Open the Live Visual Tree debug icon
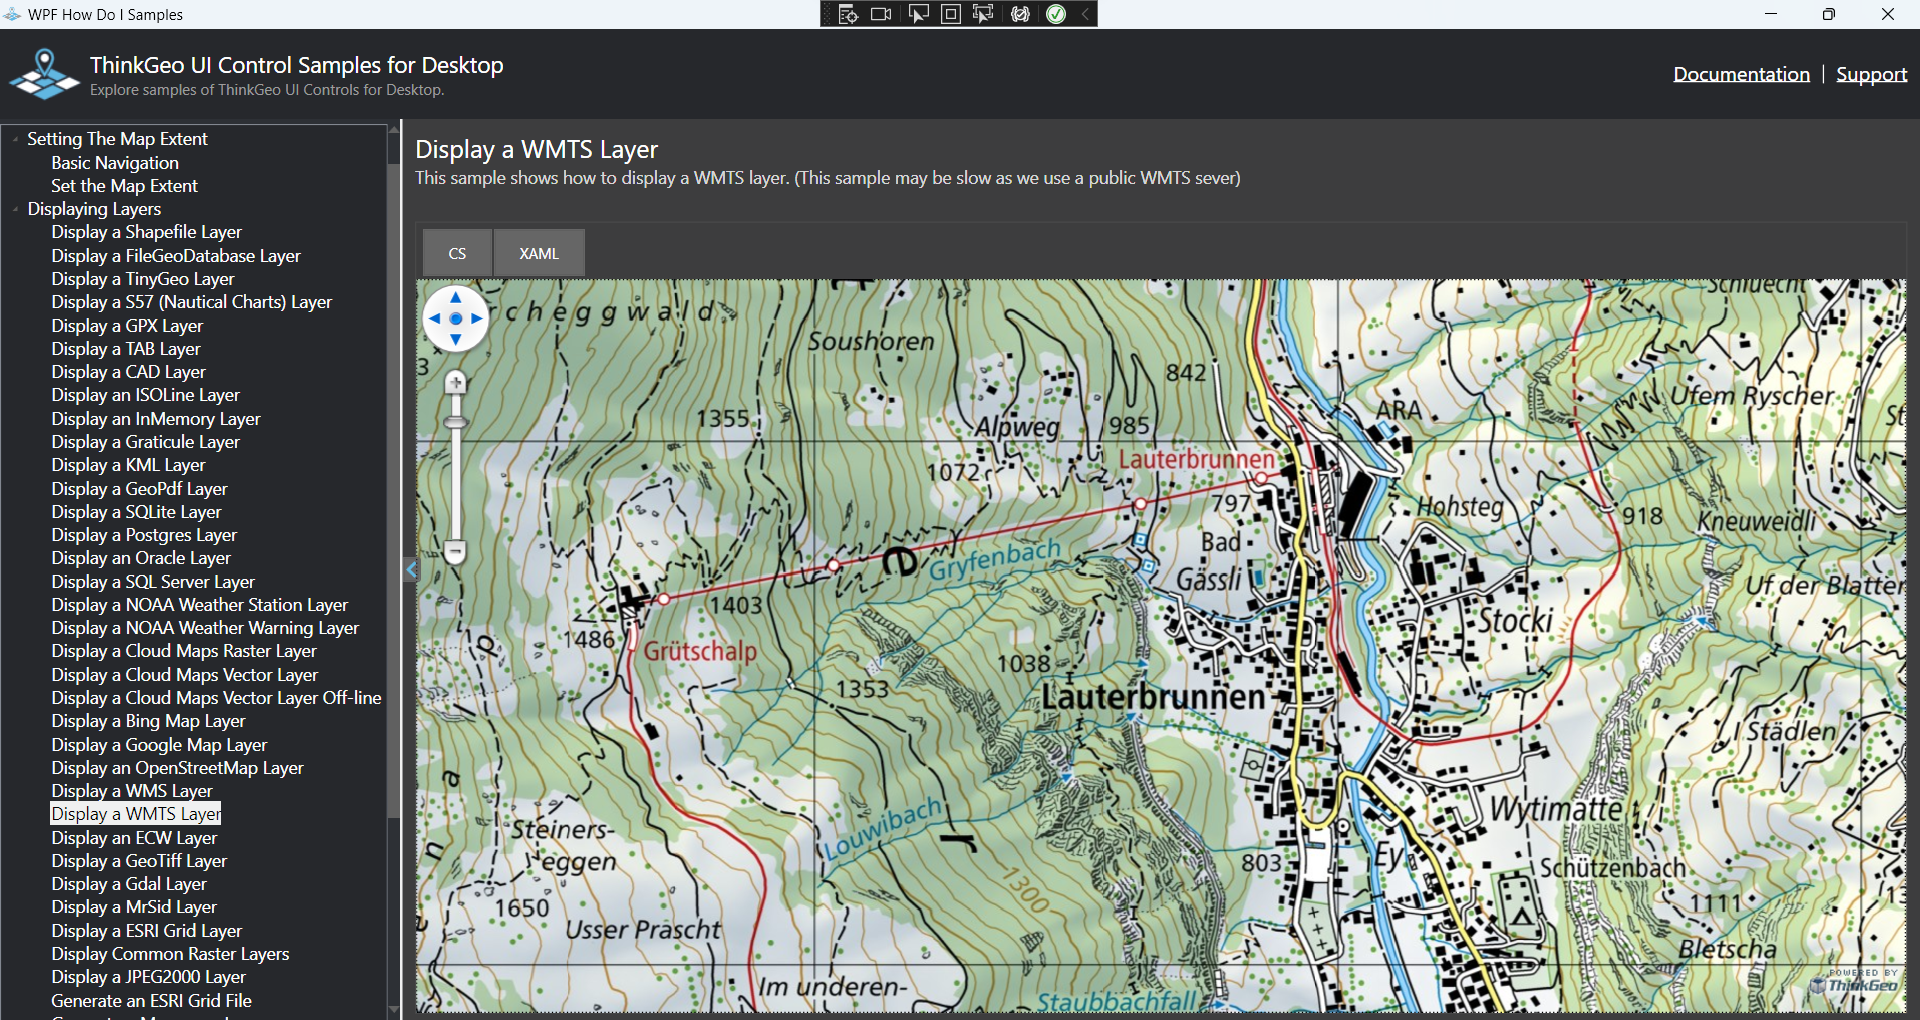 848,14
